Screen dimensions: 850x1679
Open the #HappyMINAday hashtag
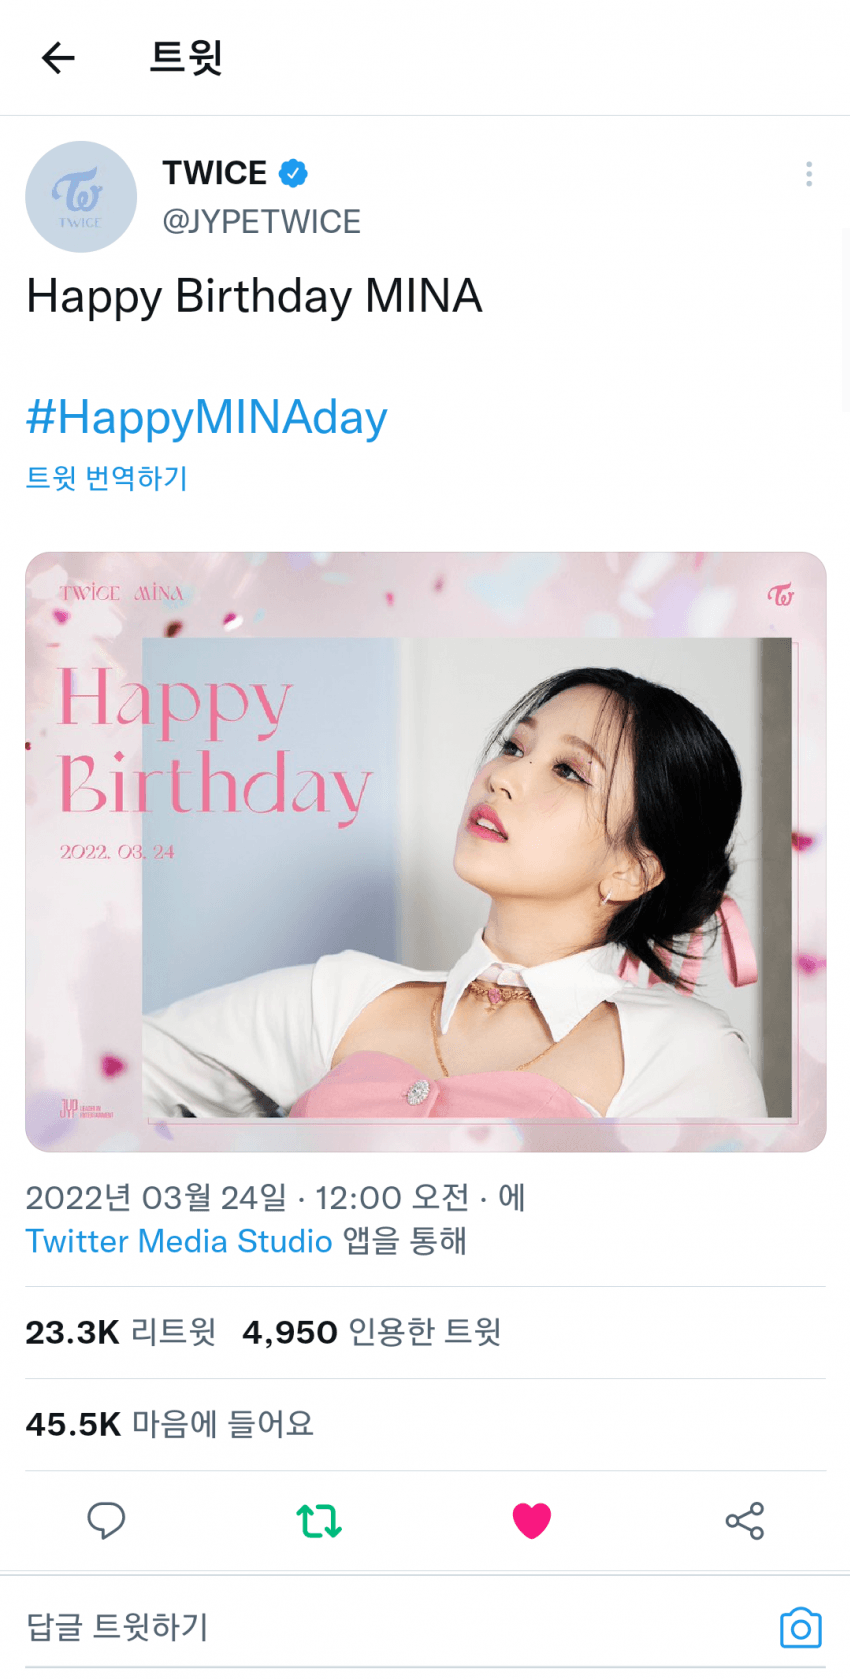point(207,417)
